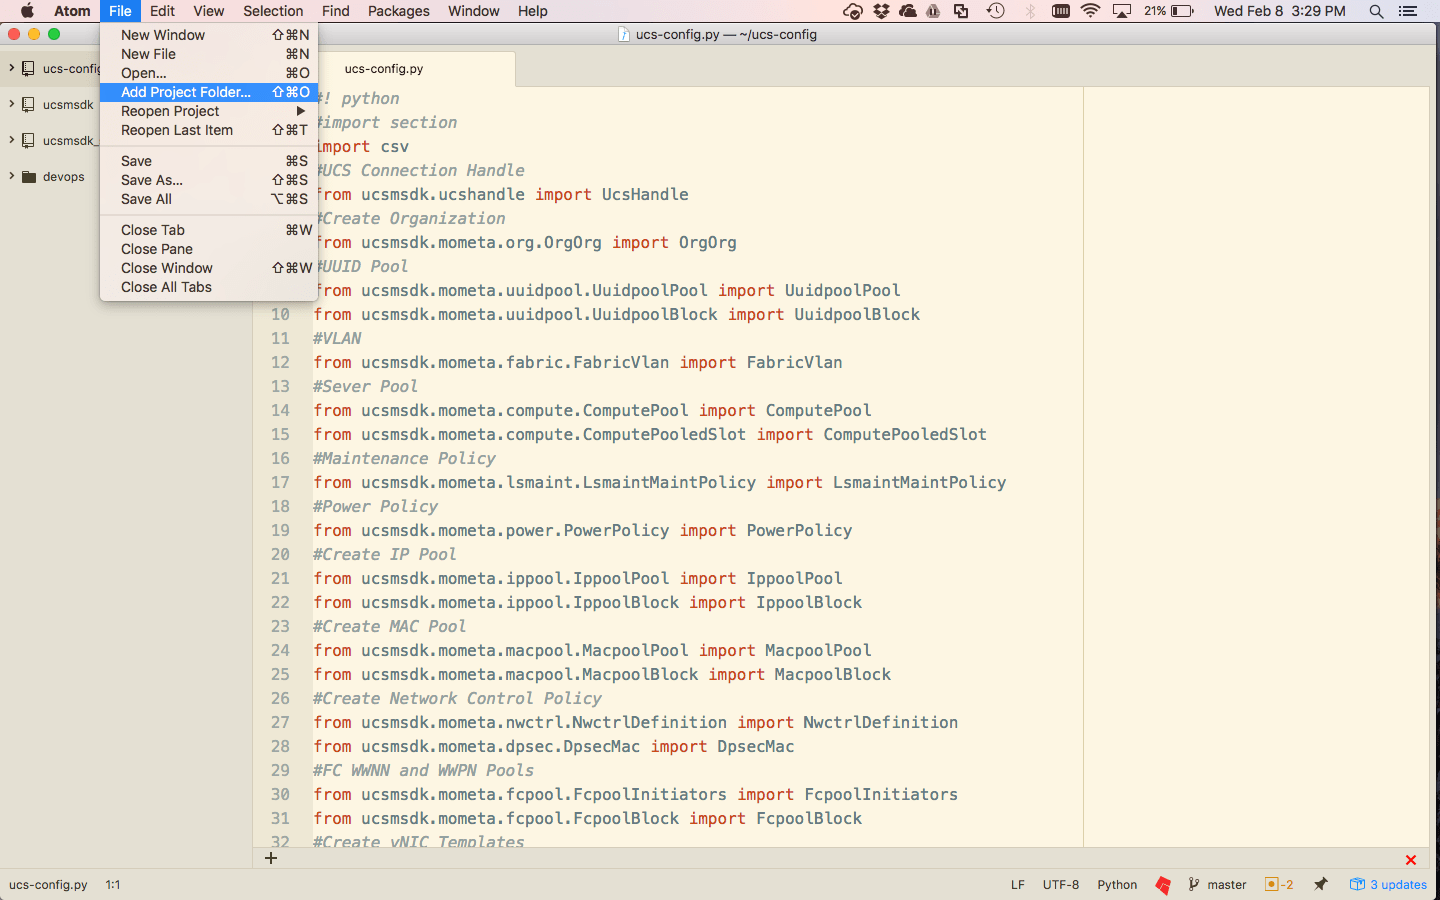The image size is (1440, 900).
Task: Open the Python grammar selector
Action: pos(1117,885)
